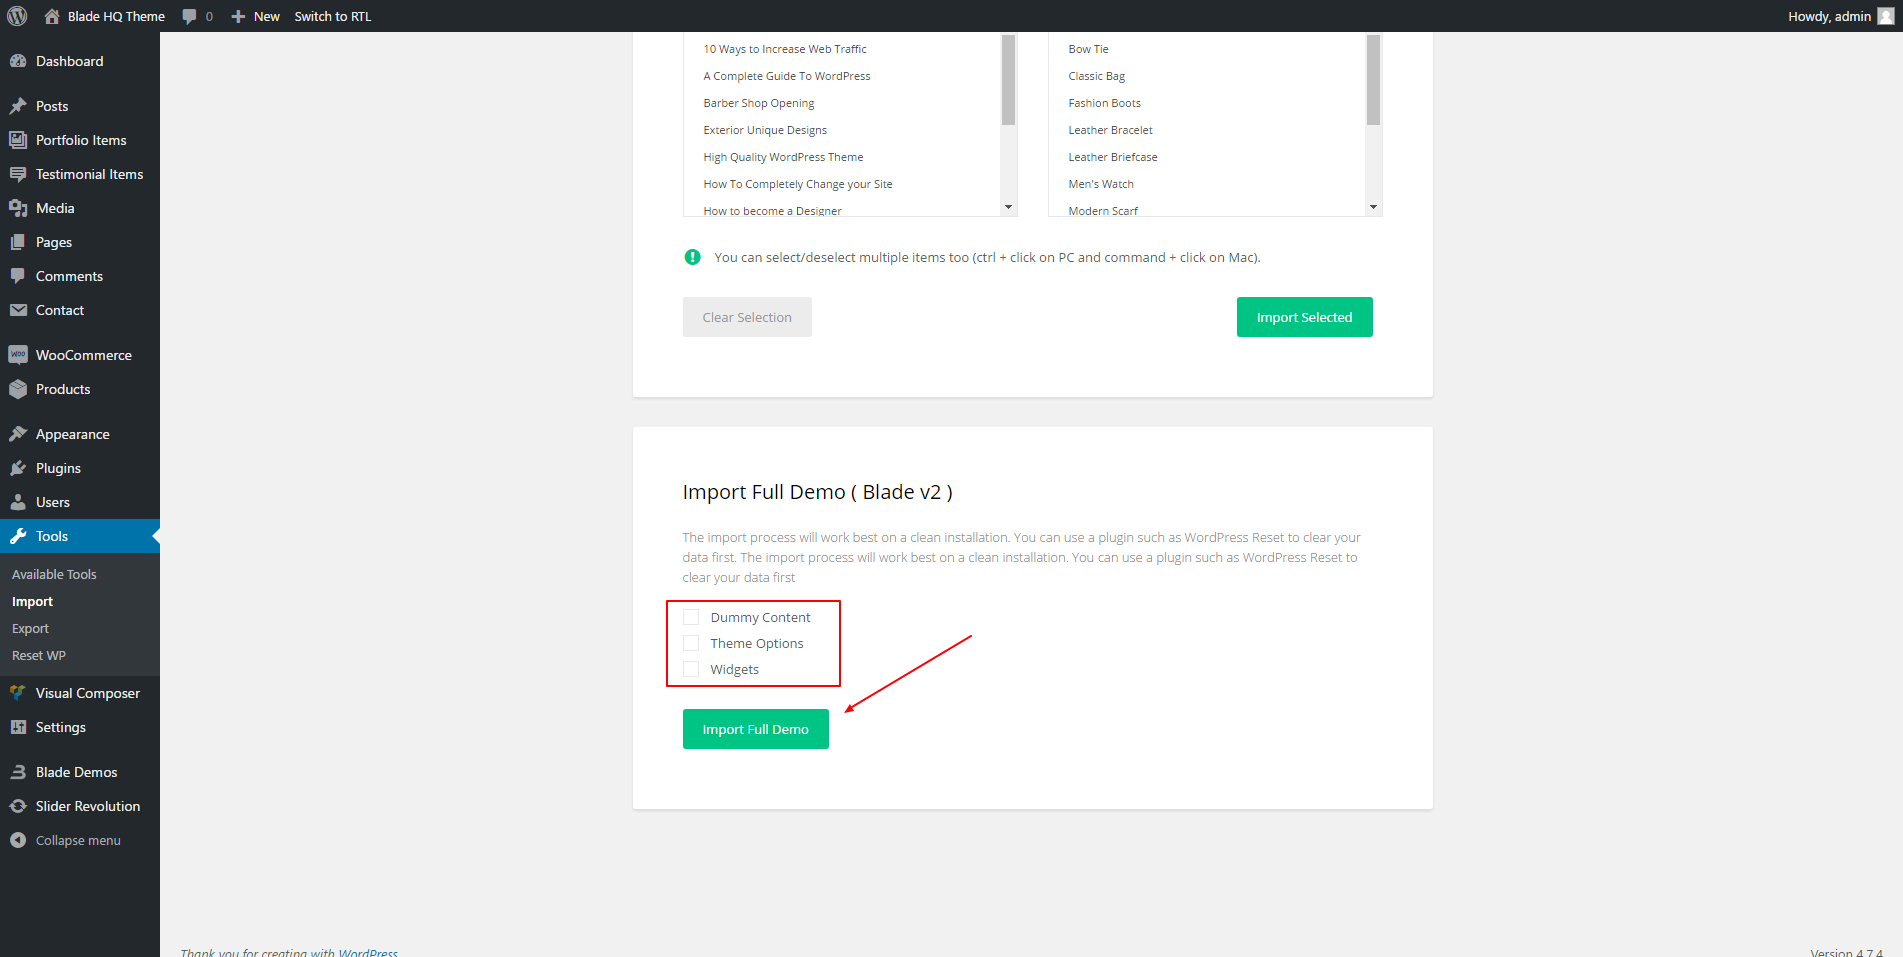Image resolution: width=1903 pixels, height=957 pixels.
Task: Click the Import Full Demo button
Action: (755, 729)
